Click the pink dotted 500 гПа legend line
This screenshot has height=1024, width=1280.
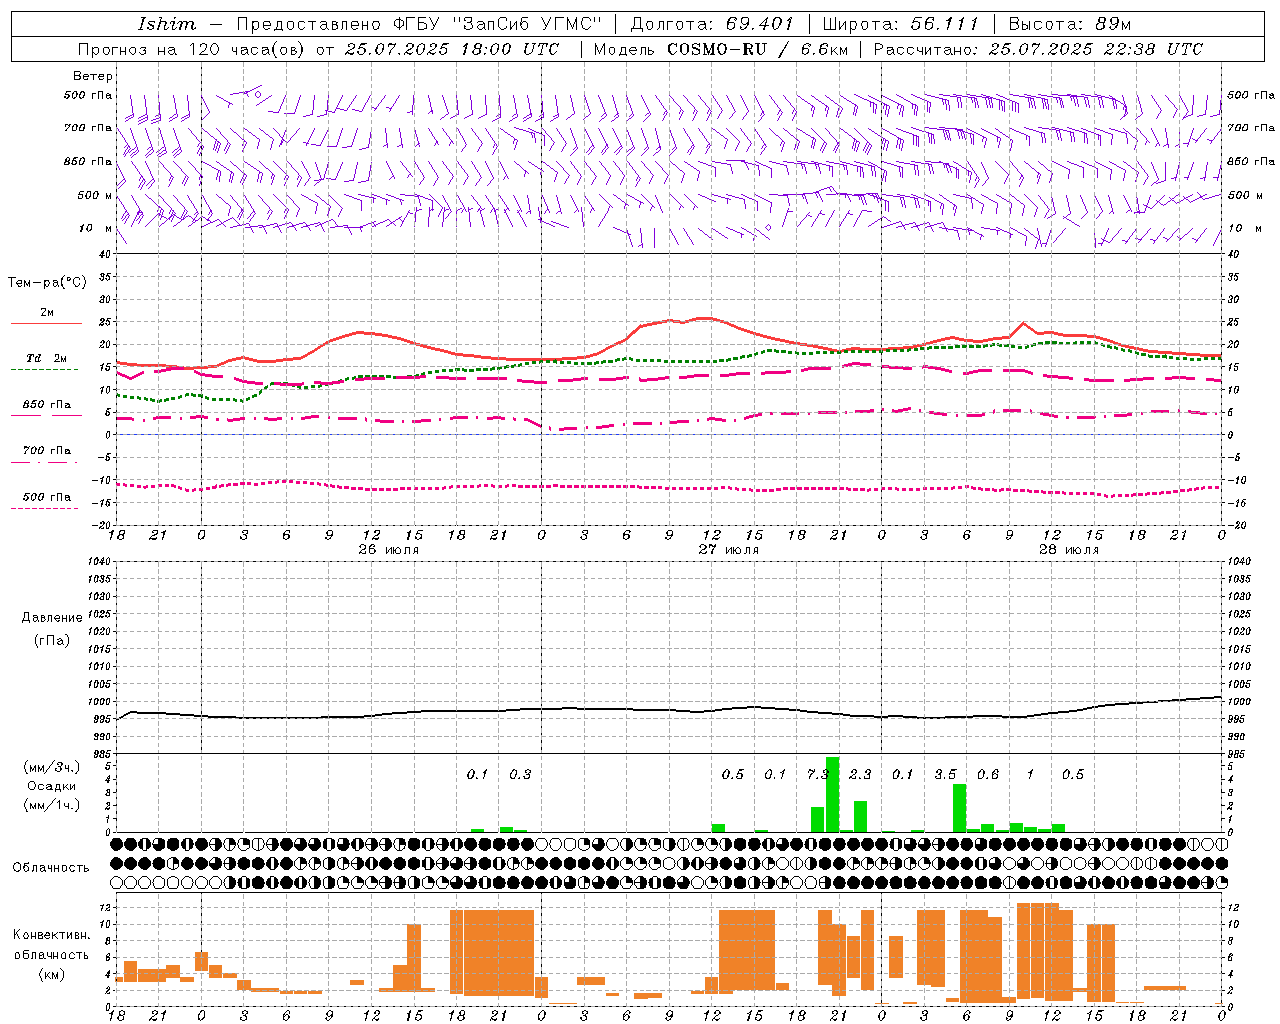45,508
